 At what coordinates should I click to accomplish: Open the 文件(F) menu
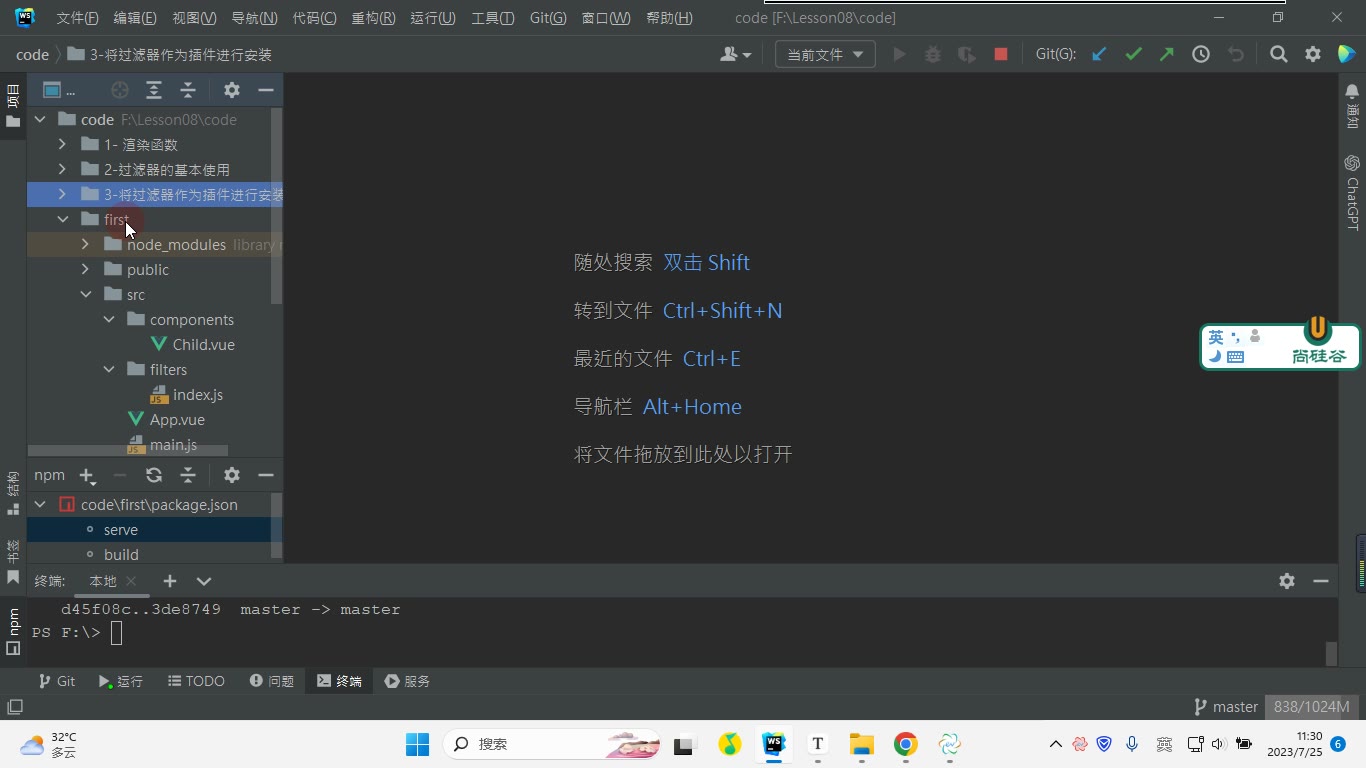coord(77,18)
